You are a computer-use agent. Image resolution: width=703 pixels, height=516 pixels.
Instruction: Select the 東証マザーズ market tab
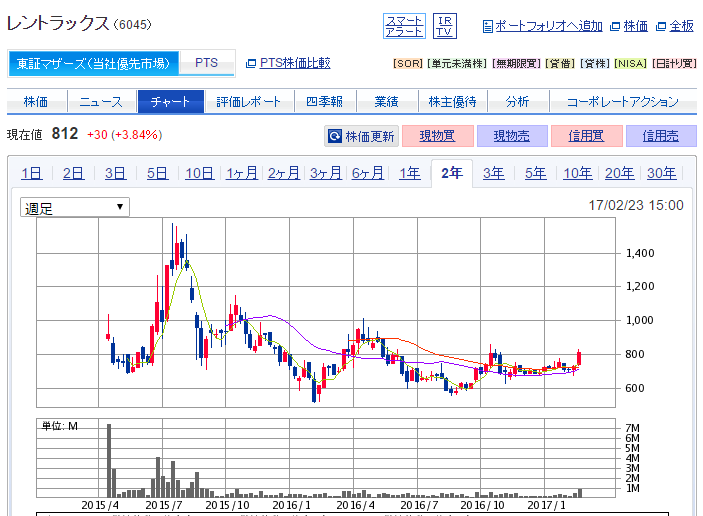point(94,63)
